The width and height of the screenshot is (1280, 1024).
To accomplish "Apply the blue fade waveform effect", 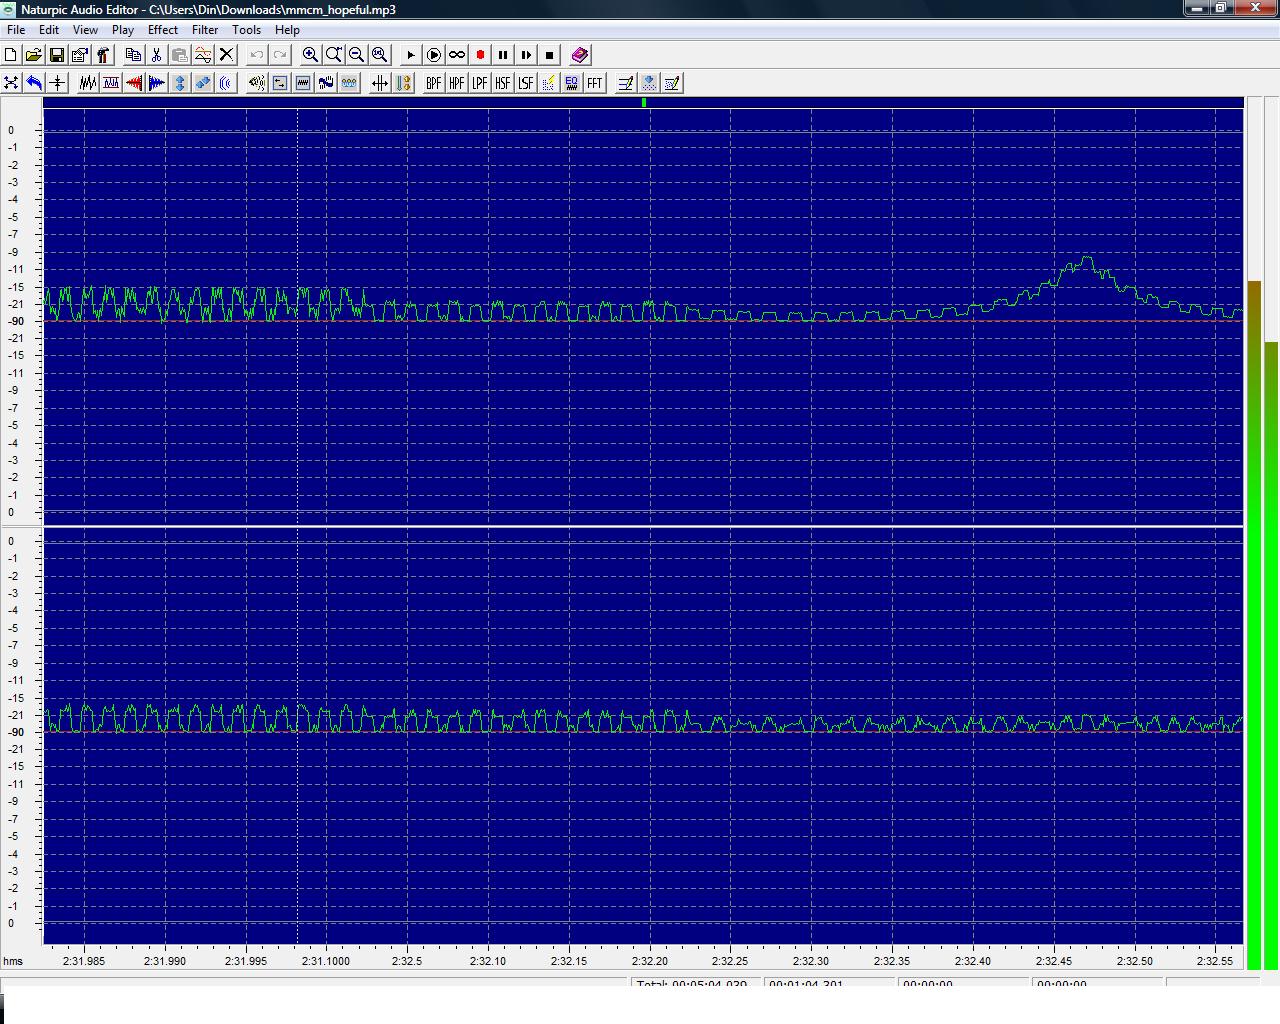I will click(157, 83).
